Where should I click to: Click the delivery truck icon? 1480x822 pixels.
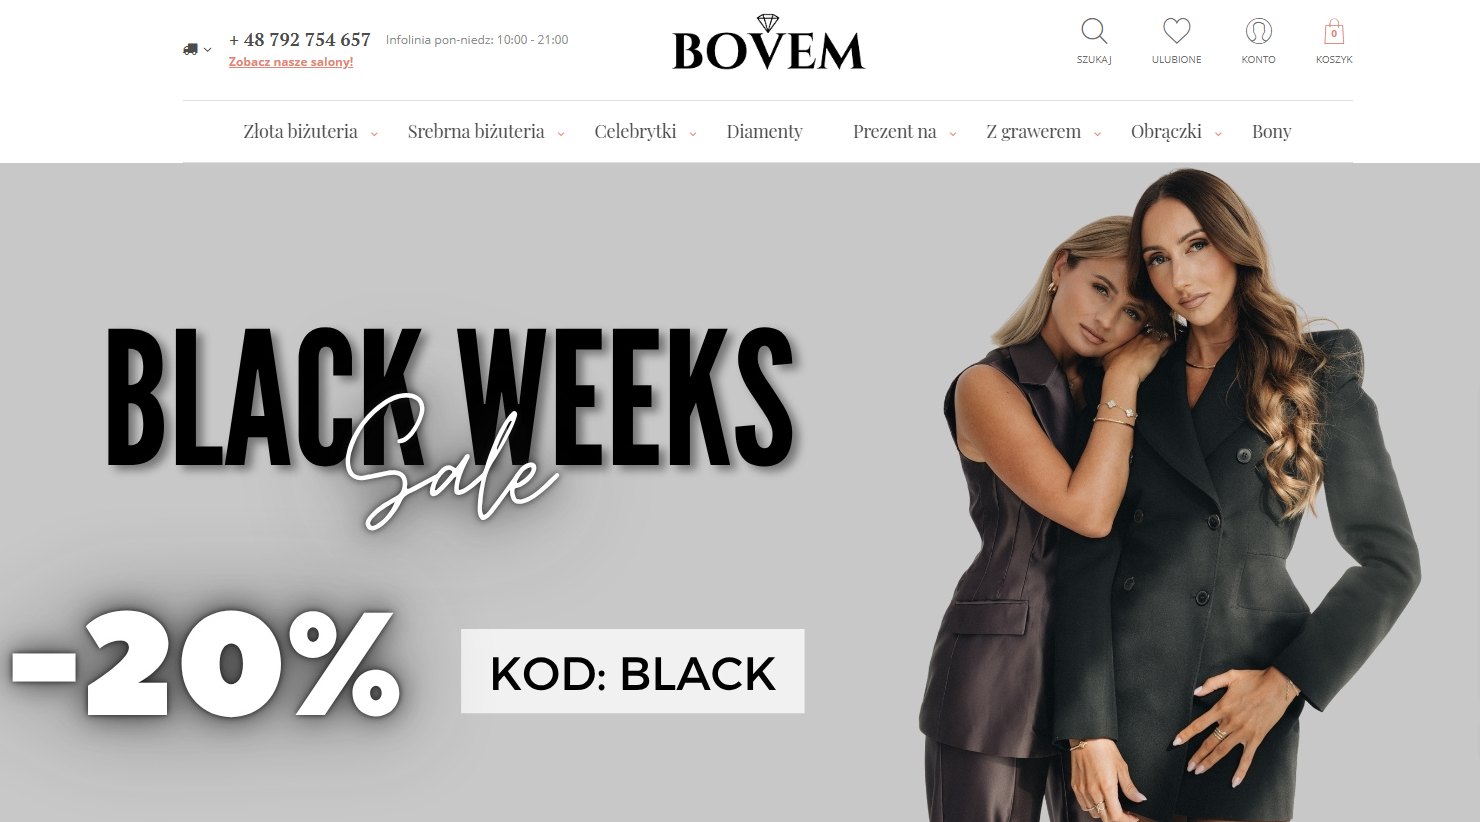(x=190, y=49)
